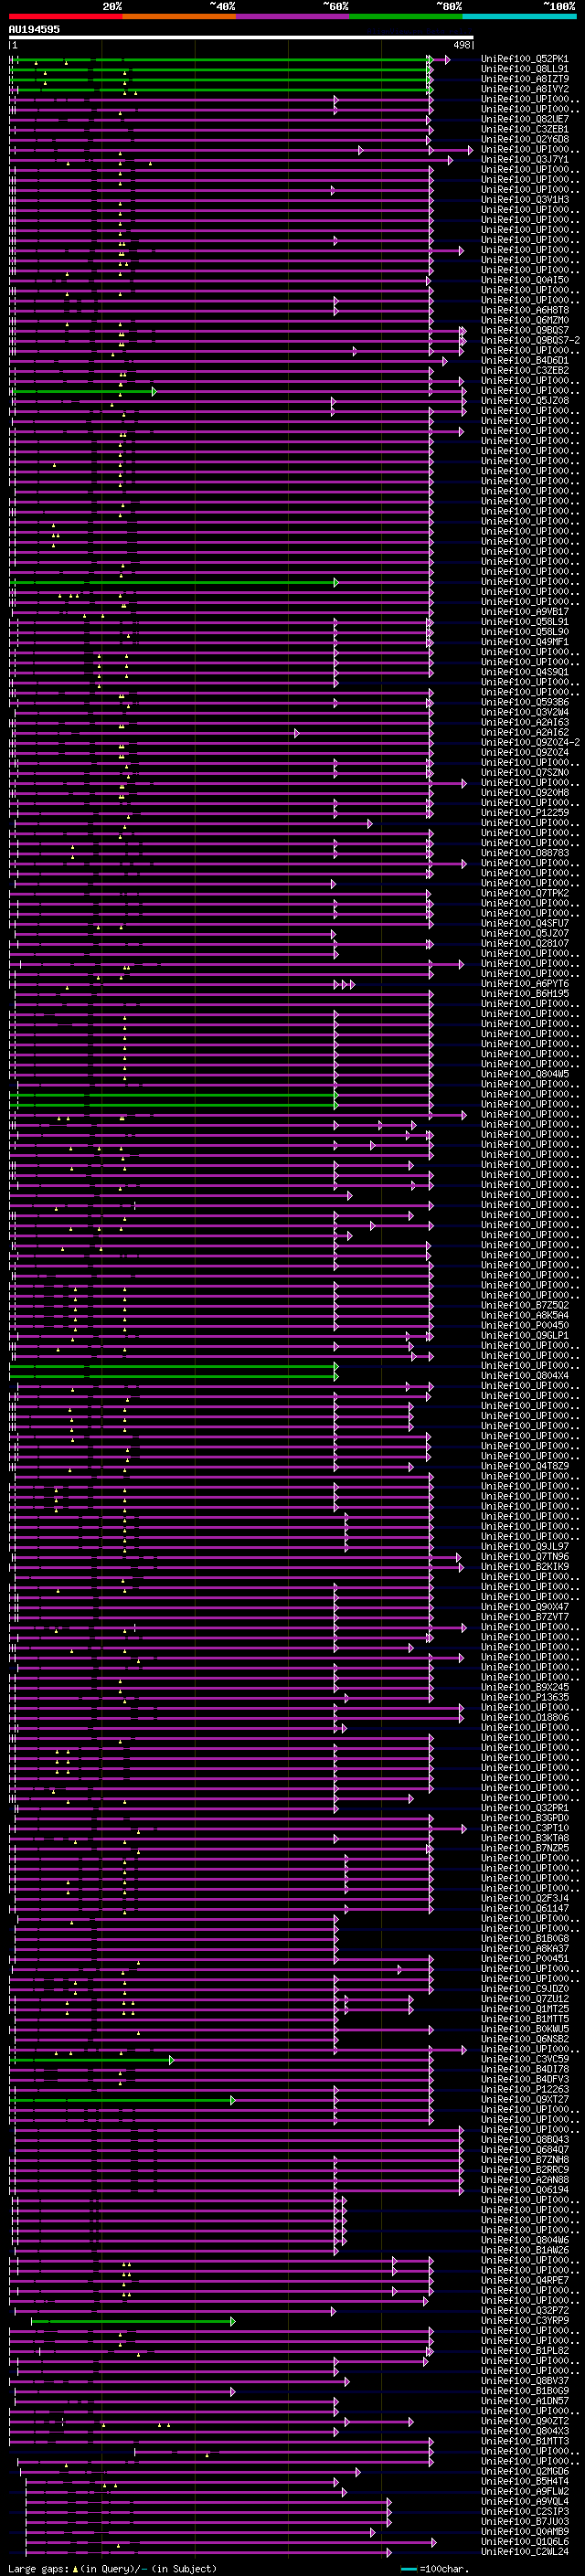Click hit label UniRef100_B2KIK9
The image size is (585, 2576).
click(525, 1567)
